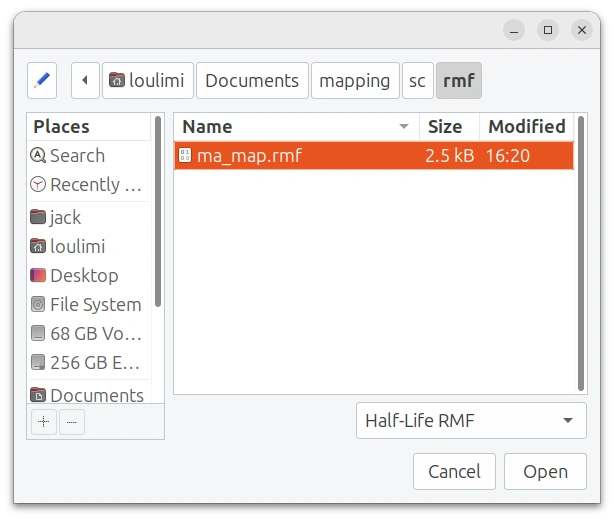Open File System in Places

click(x=89, y=304)
